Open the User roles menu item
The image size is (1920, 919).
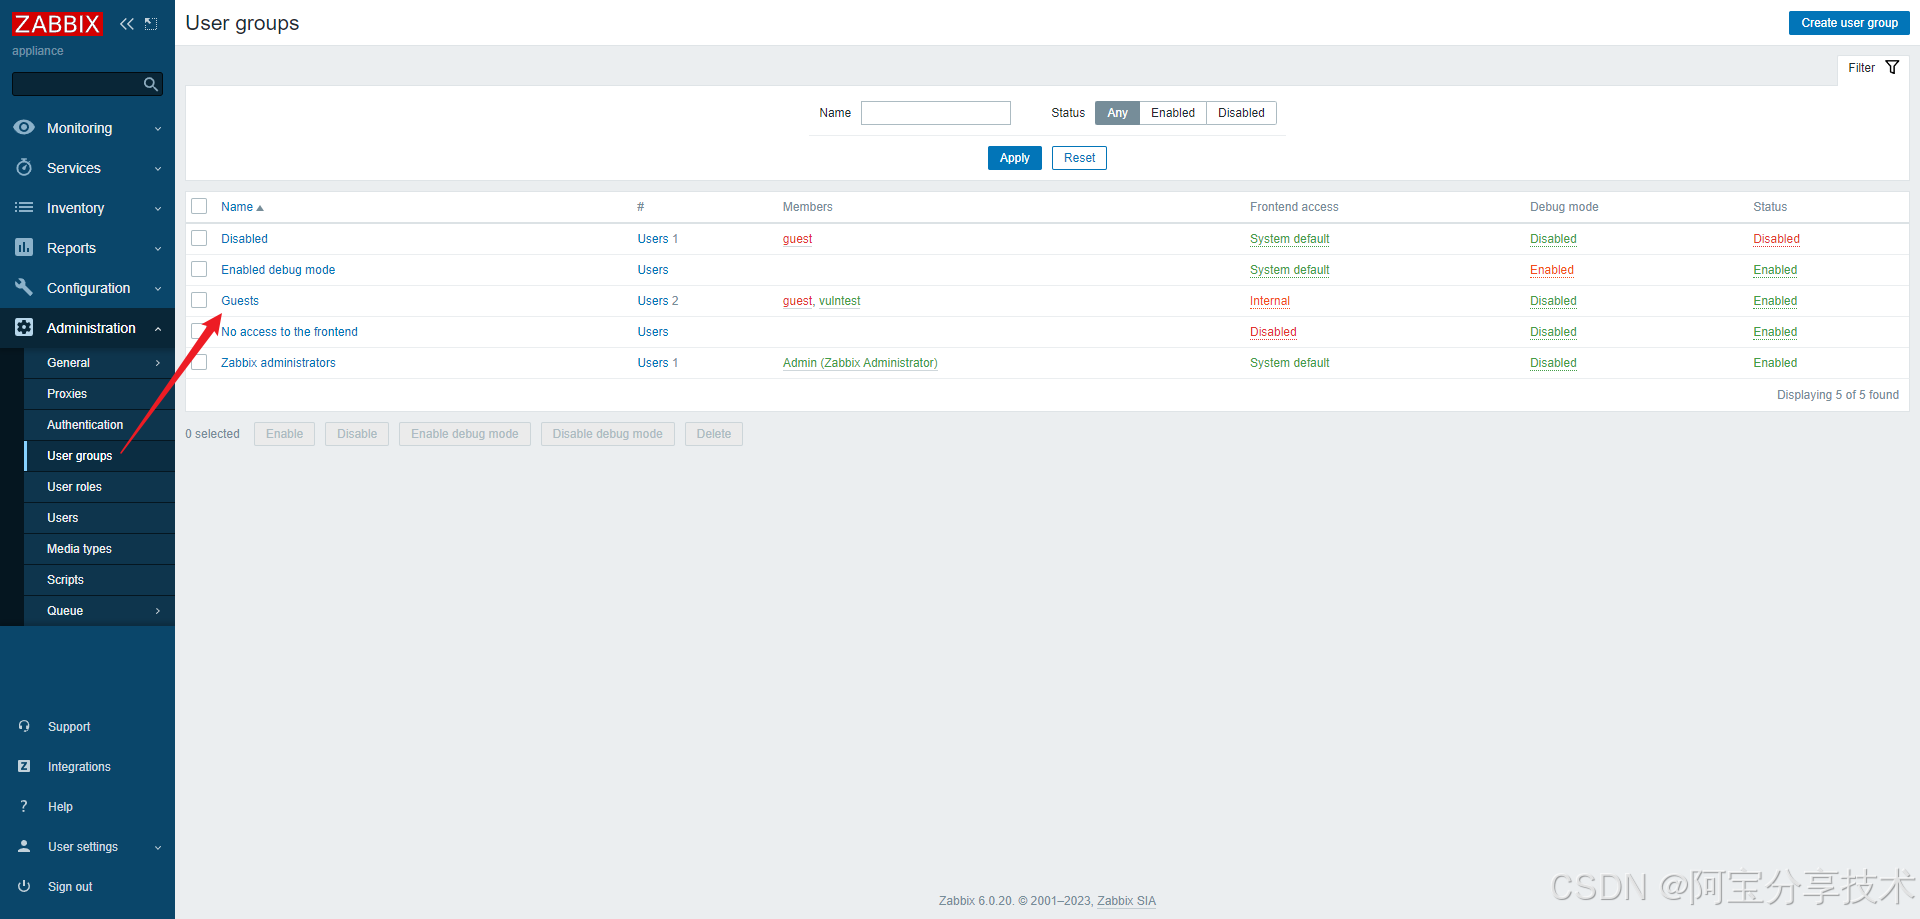[x=99, y=487]
